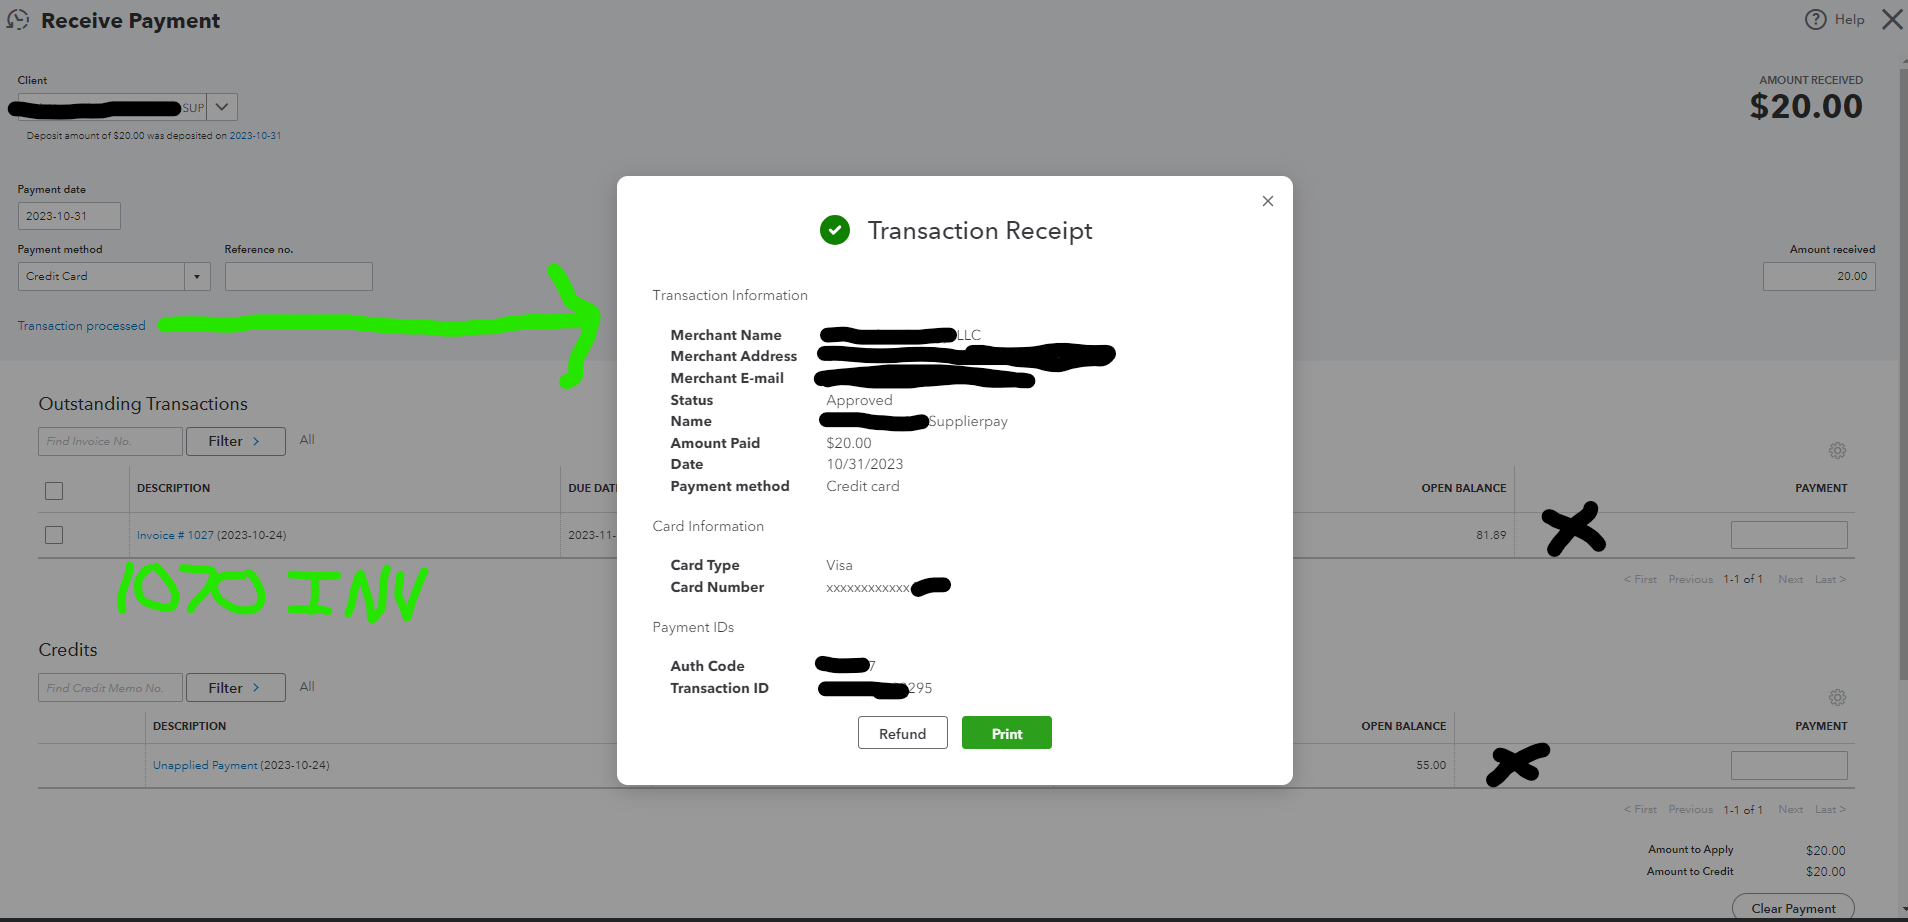Screen dimensions: 1908x922
Task: Open the Client selection dropdown
Action: tap(221, 107)
